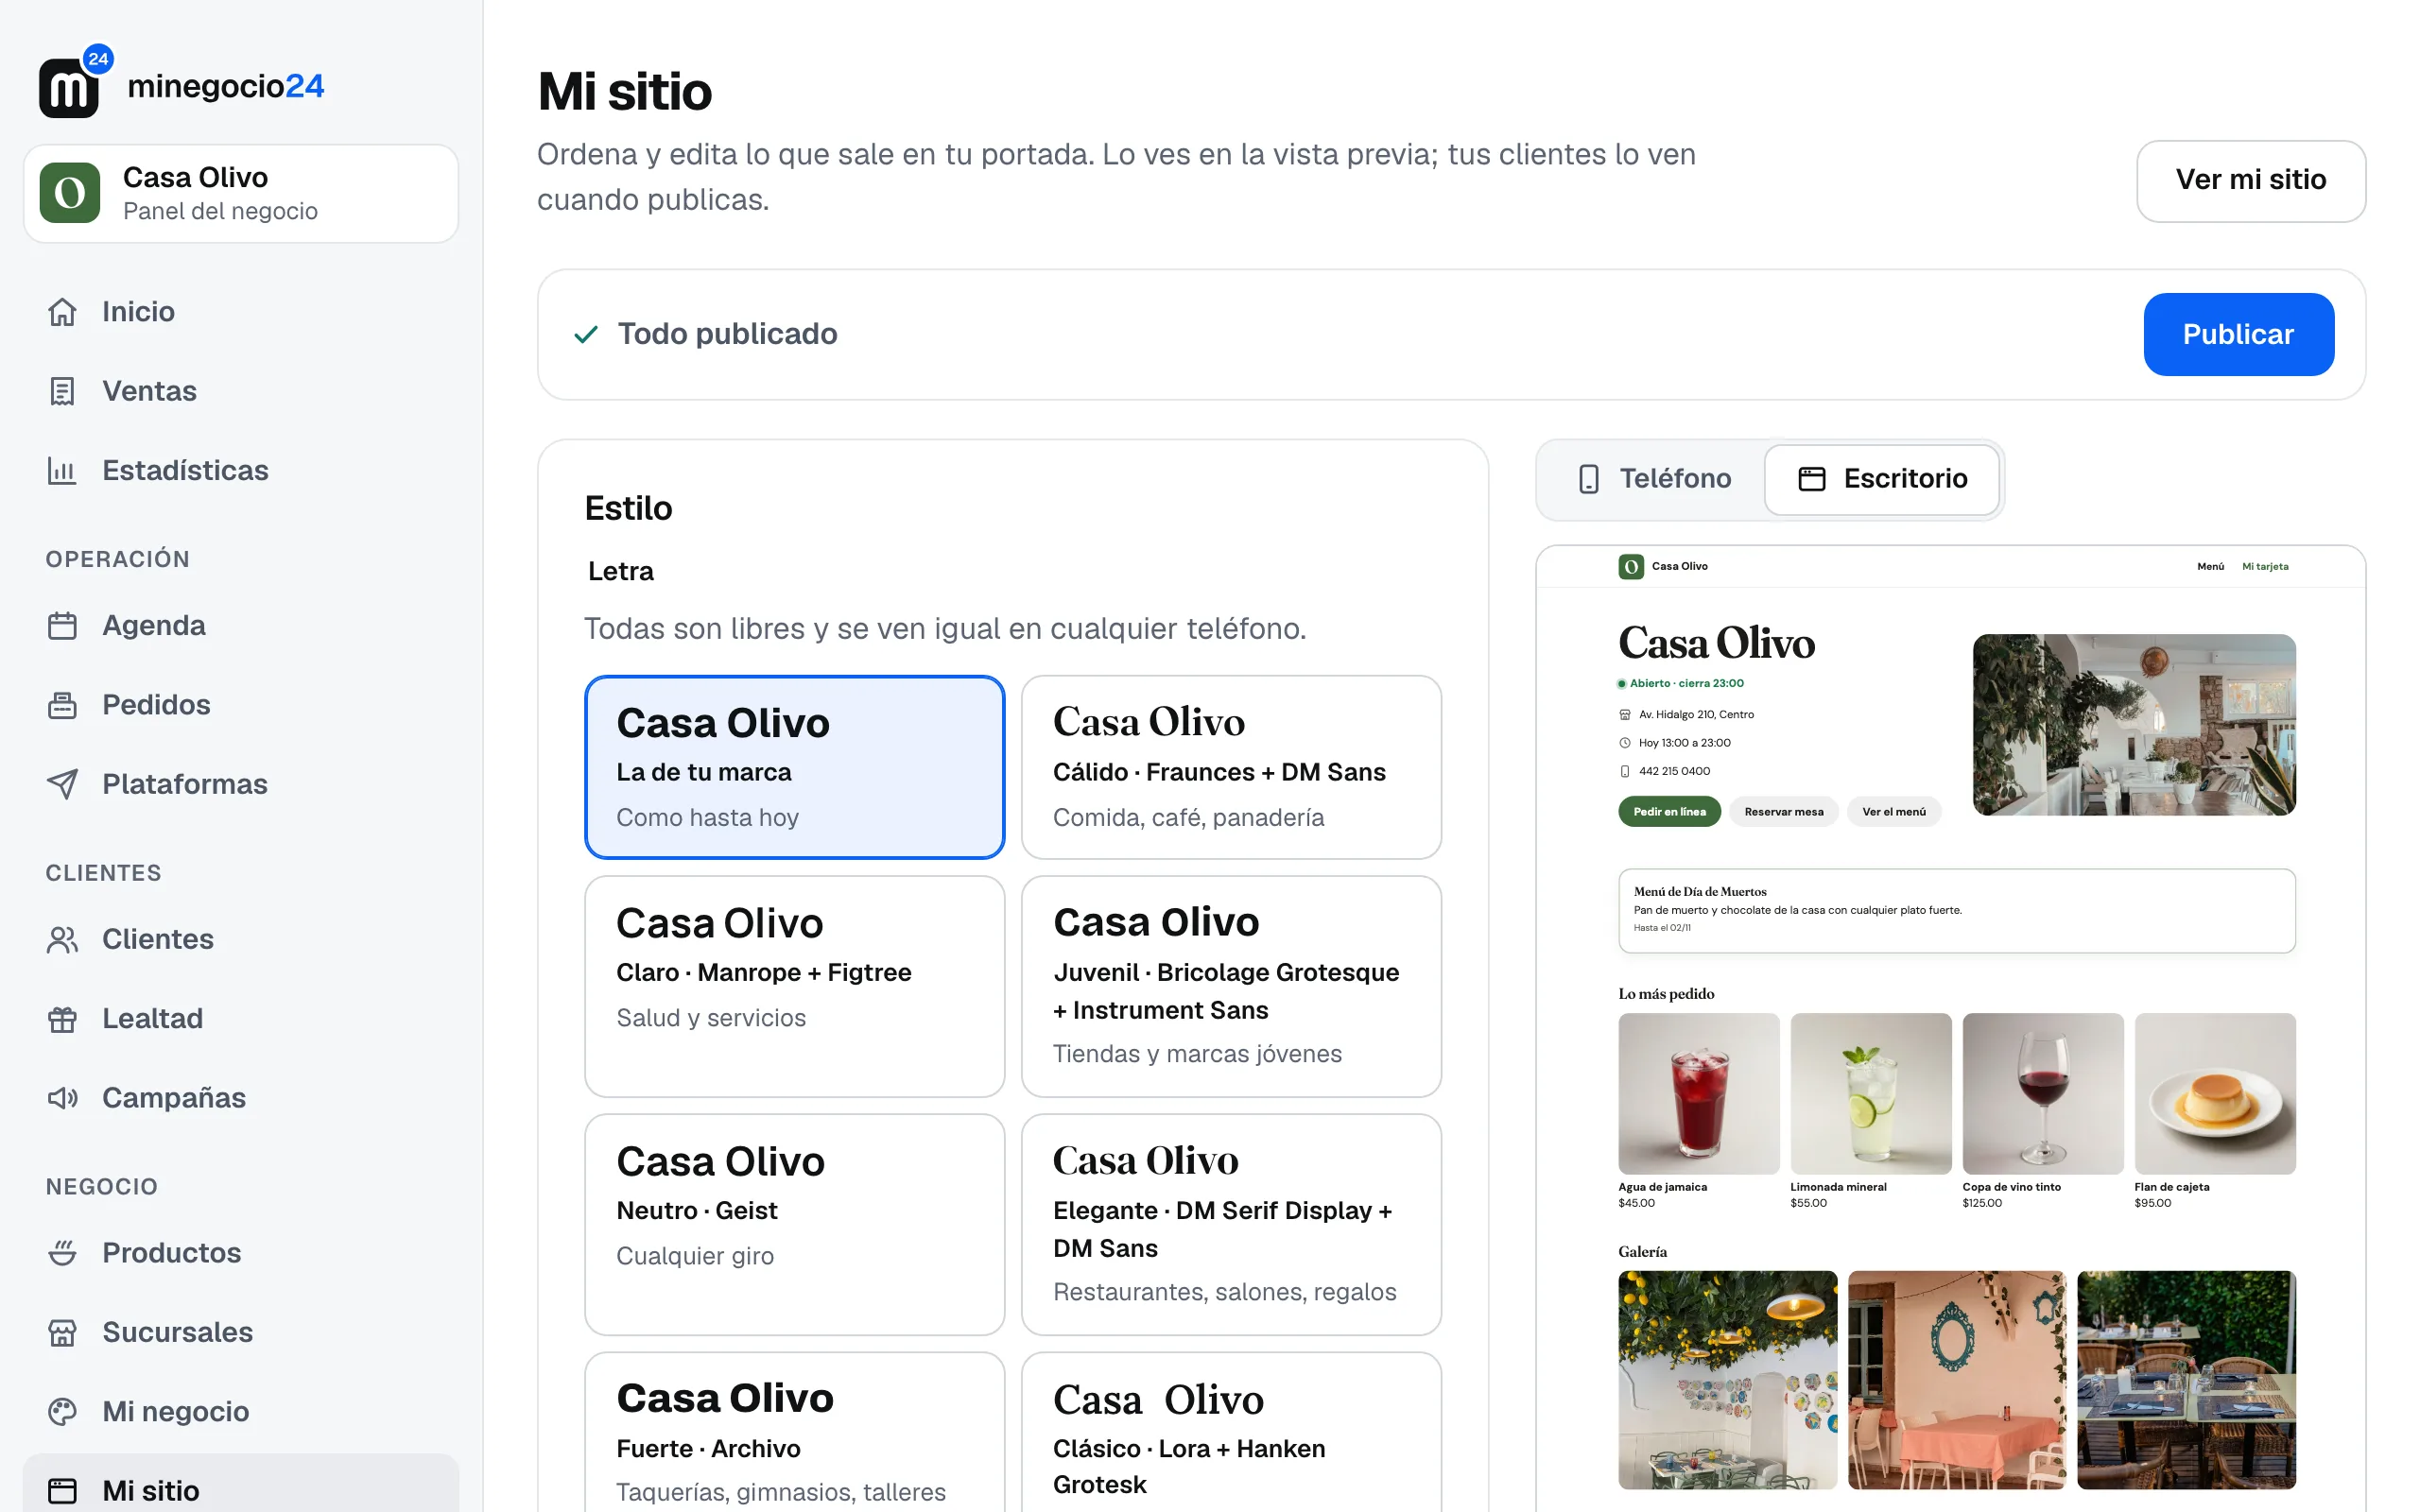This screenshot has width=2420, height=1512.
Task: Pick the Juvenil Bricolage Grotesque font card
Action: coord(1231,986)
